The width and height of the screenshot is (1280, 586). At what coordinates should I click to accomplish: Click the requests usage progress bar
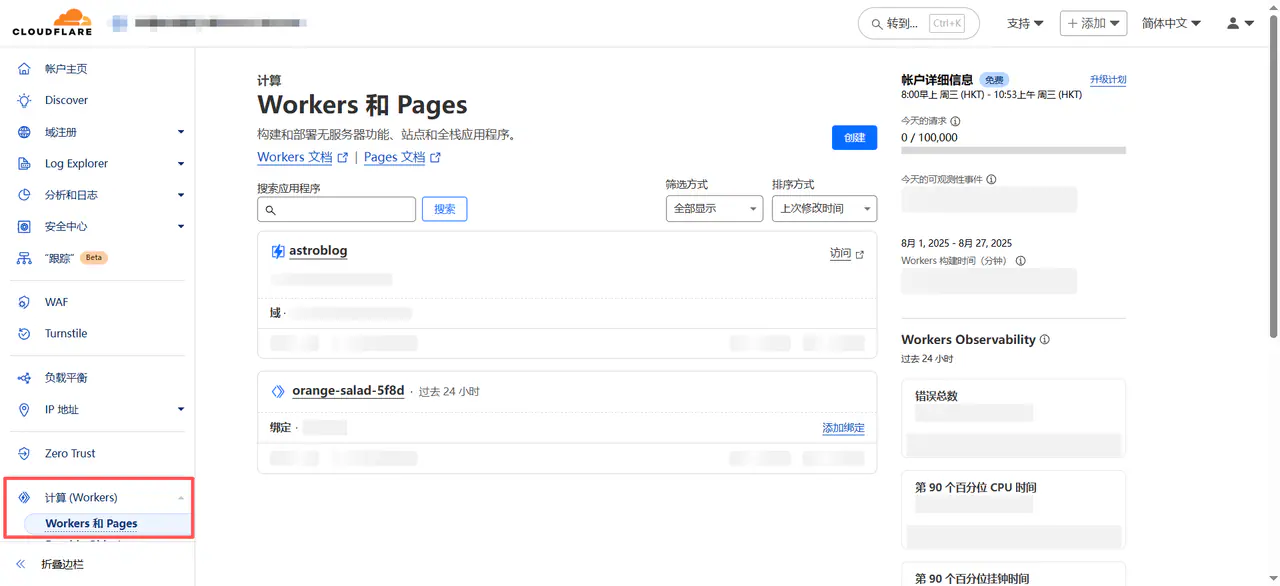click(x=1013, y=151)
